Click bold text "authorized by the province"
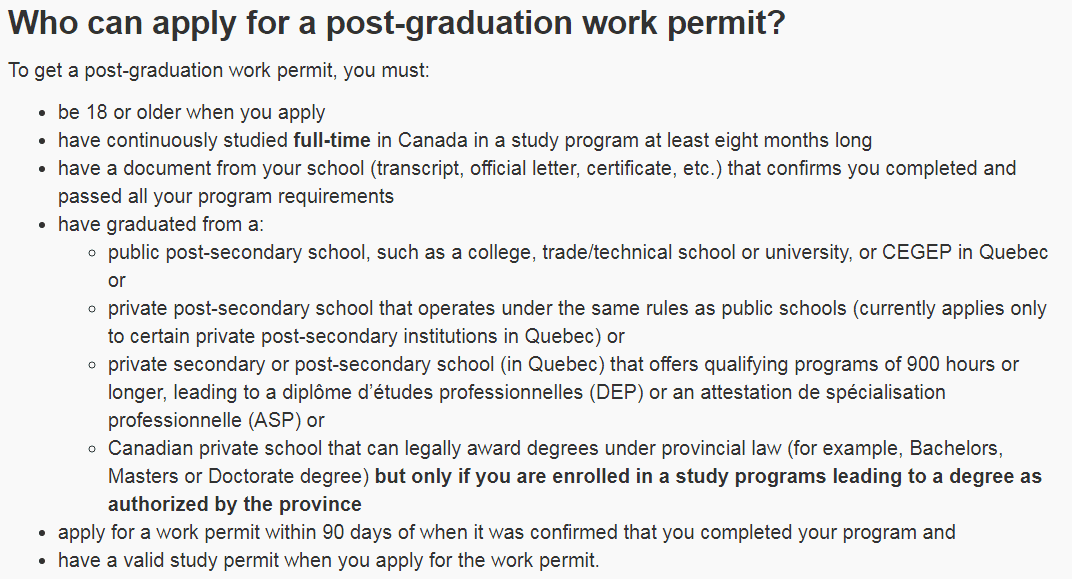This screenshot has height=579, width=1072. [x=235, y=504]
